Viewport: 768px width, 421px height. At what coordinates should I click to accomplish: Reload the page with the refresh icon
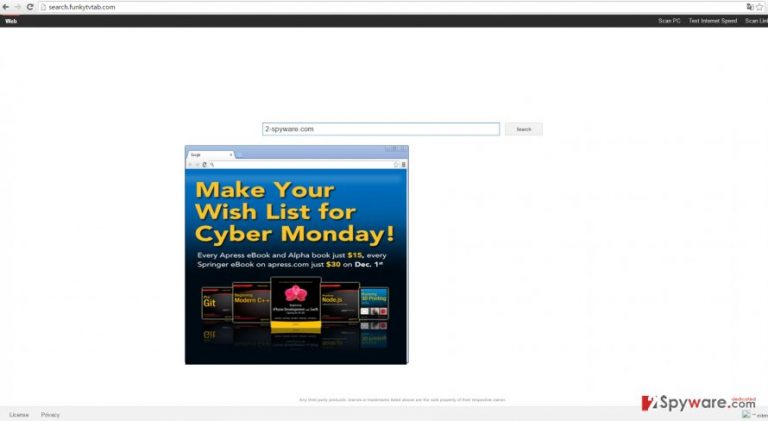[x=30, y=7]
